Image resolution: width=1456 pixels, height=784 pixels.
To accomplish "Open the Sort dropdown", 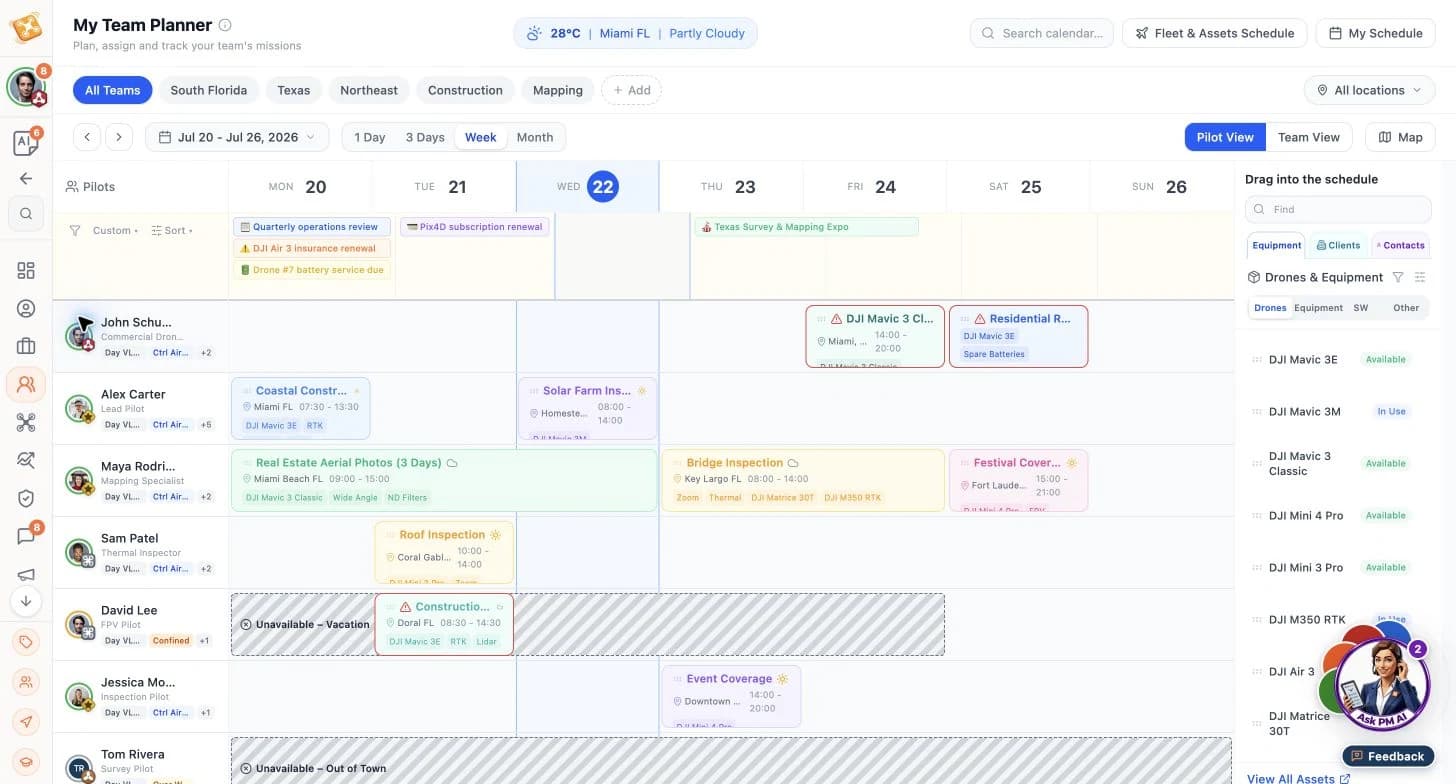I will 172,230.
